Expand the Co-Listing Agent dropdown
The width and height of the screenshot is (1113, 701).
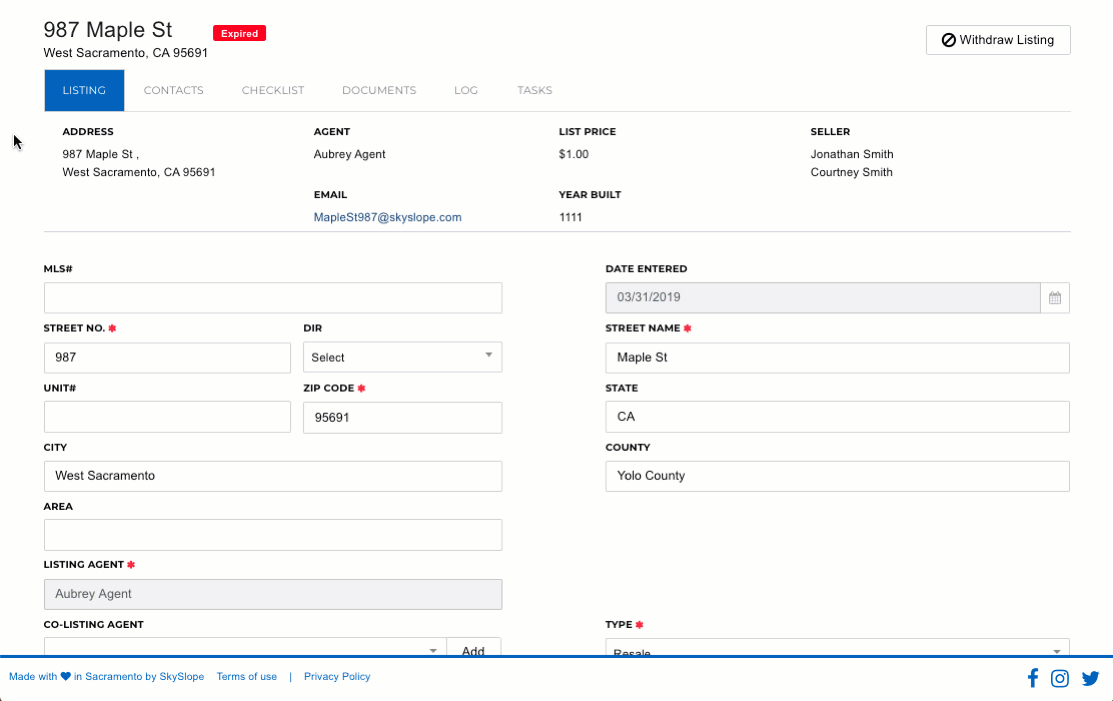click(245, 647)
